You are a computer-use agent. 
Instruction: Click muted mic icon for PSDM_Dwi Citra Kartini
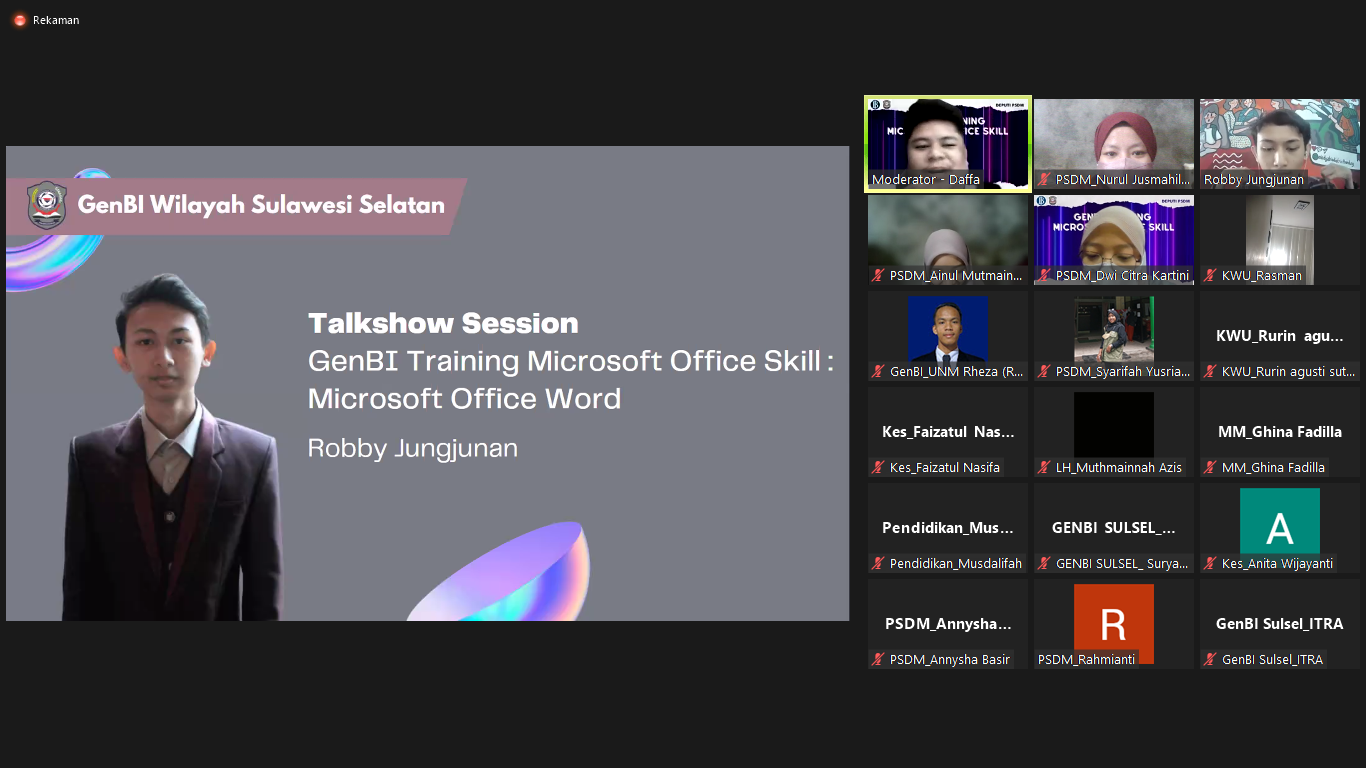[1044, 276]
